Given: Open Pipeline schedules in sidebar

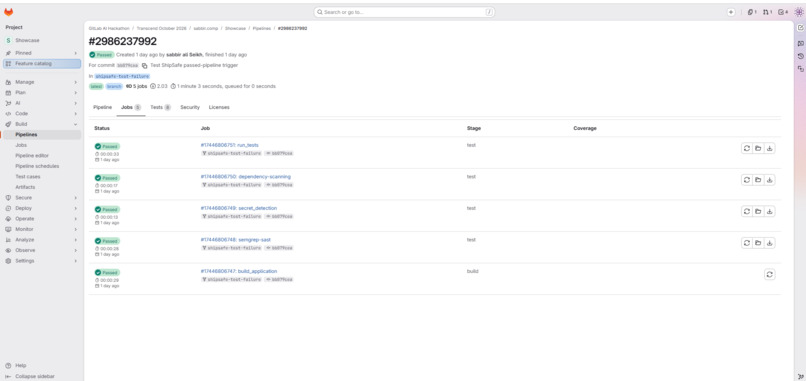Looking at the screenshot, I should [x=42, y=166].
